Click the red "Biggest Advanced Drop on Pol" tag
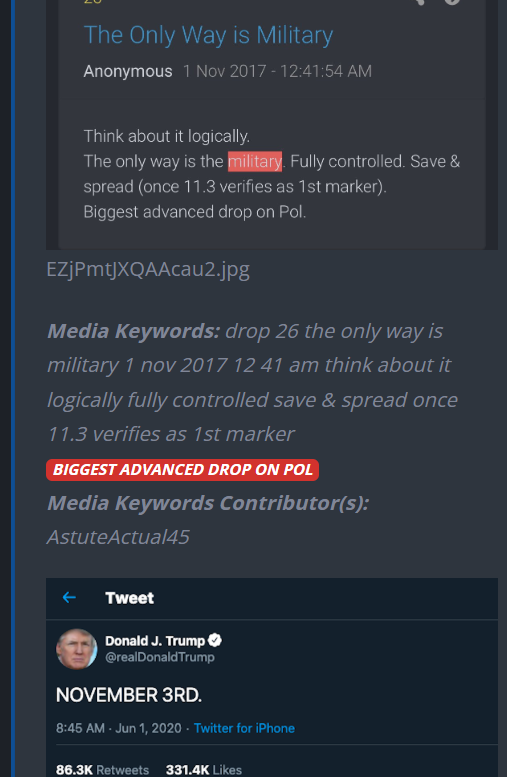Image resolution: width=507 pixels, height=777 pixels. tap(182, 470)
